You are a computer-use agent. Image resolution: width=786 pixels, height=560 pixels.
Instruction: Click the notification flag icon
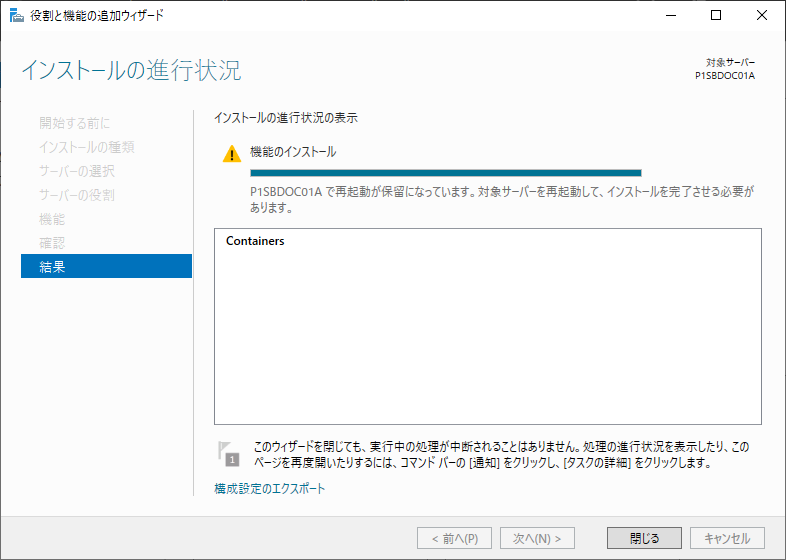(228, 454)
